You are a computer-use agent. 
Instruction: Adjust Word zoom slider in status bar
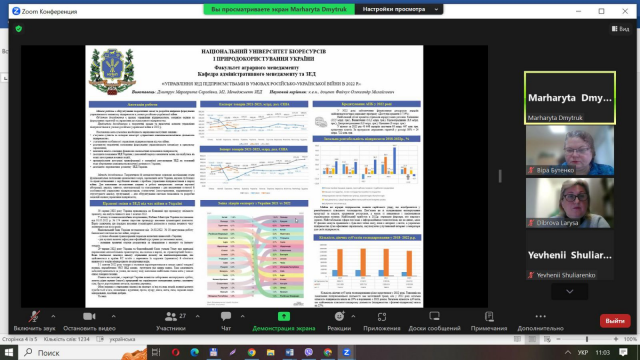(x=587, y=339)
